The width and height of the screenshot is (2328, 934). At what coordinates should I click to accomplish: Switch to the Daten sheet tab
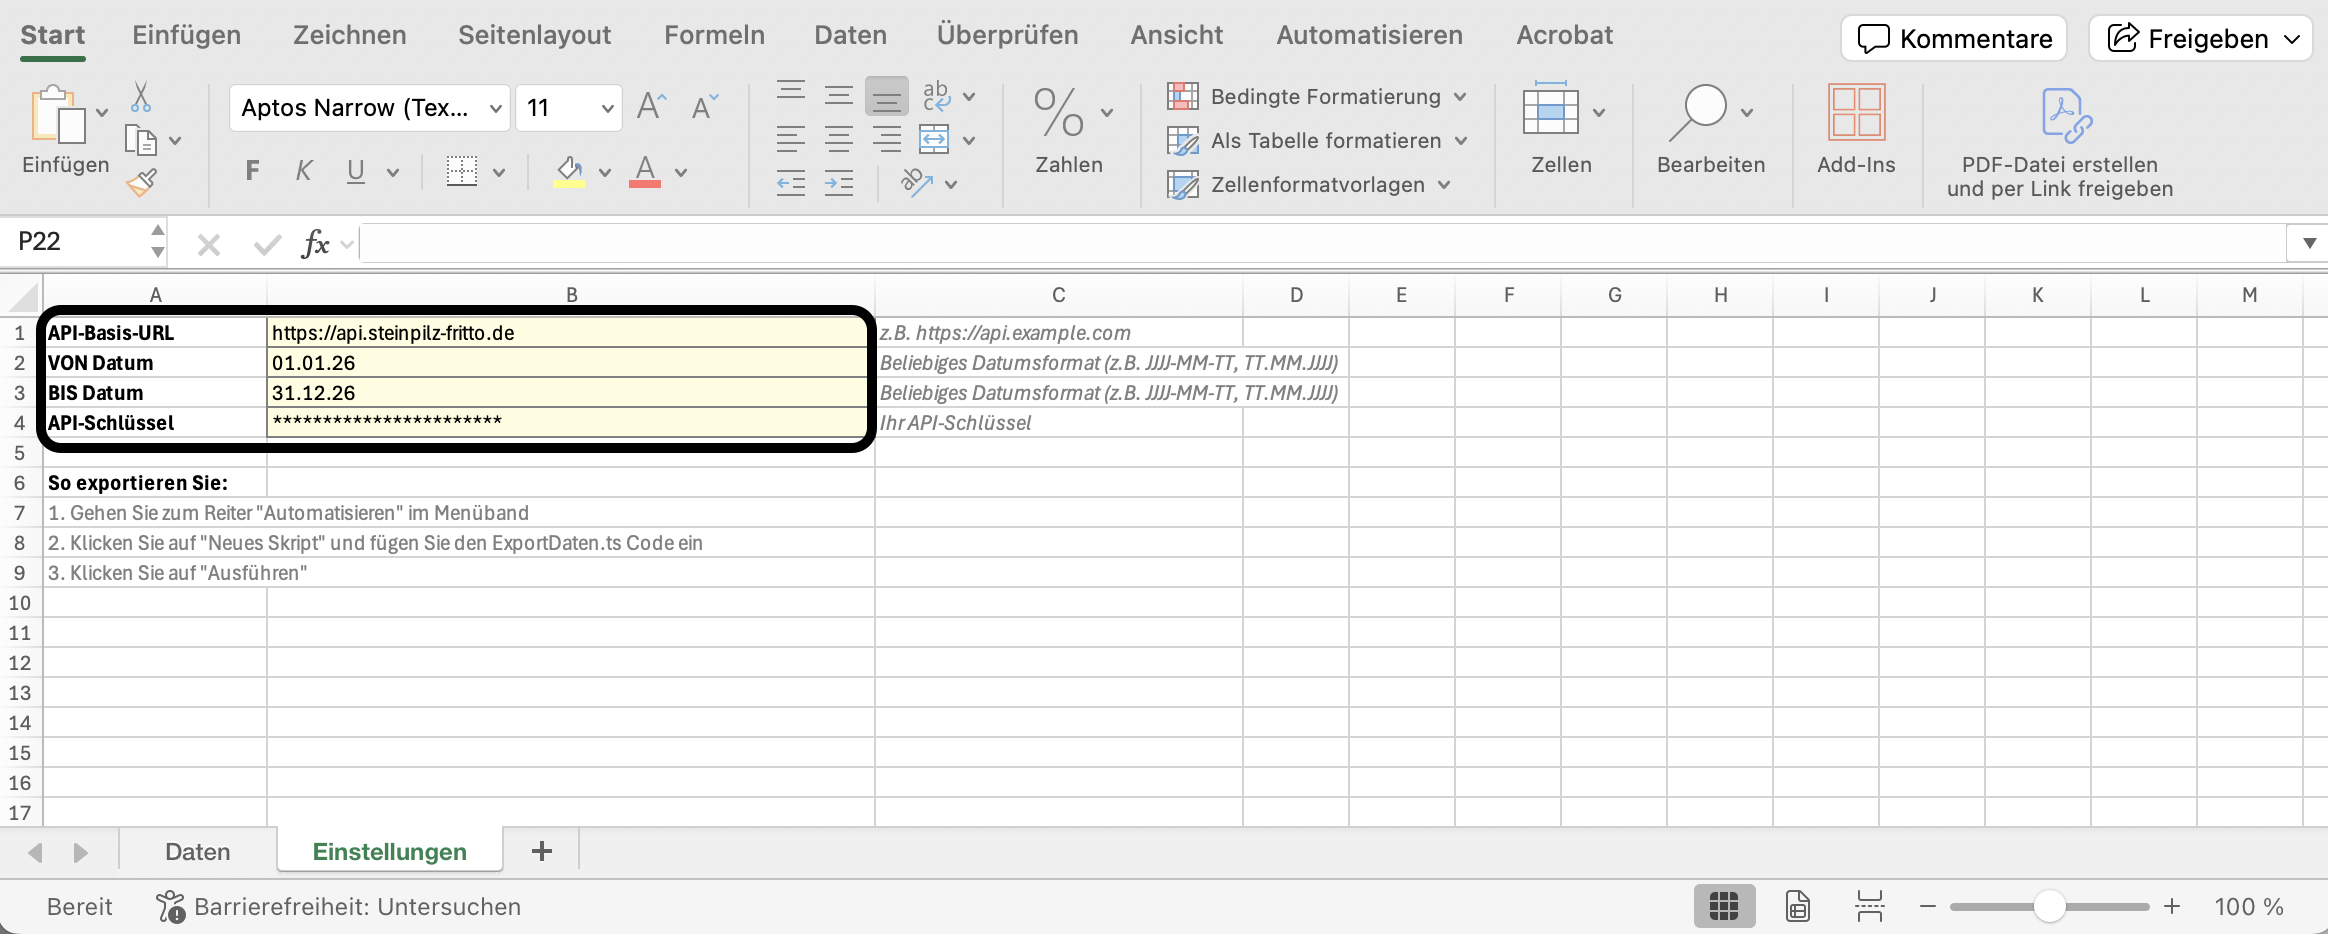coord(197,852)
